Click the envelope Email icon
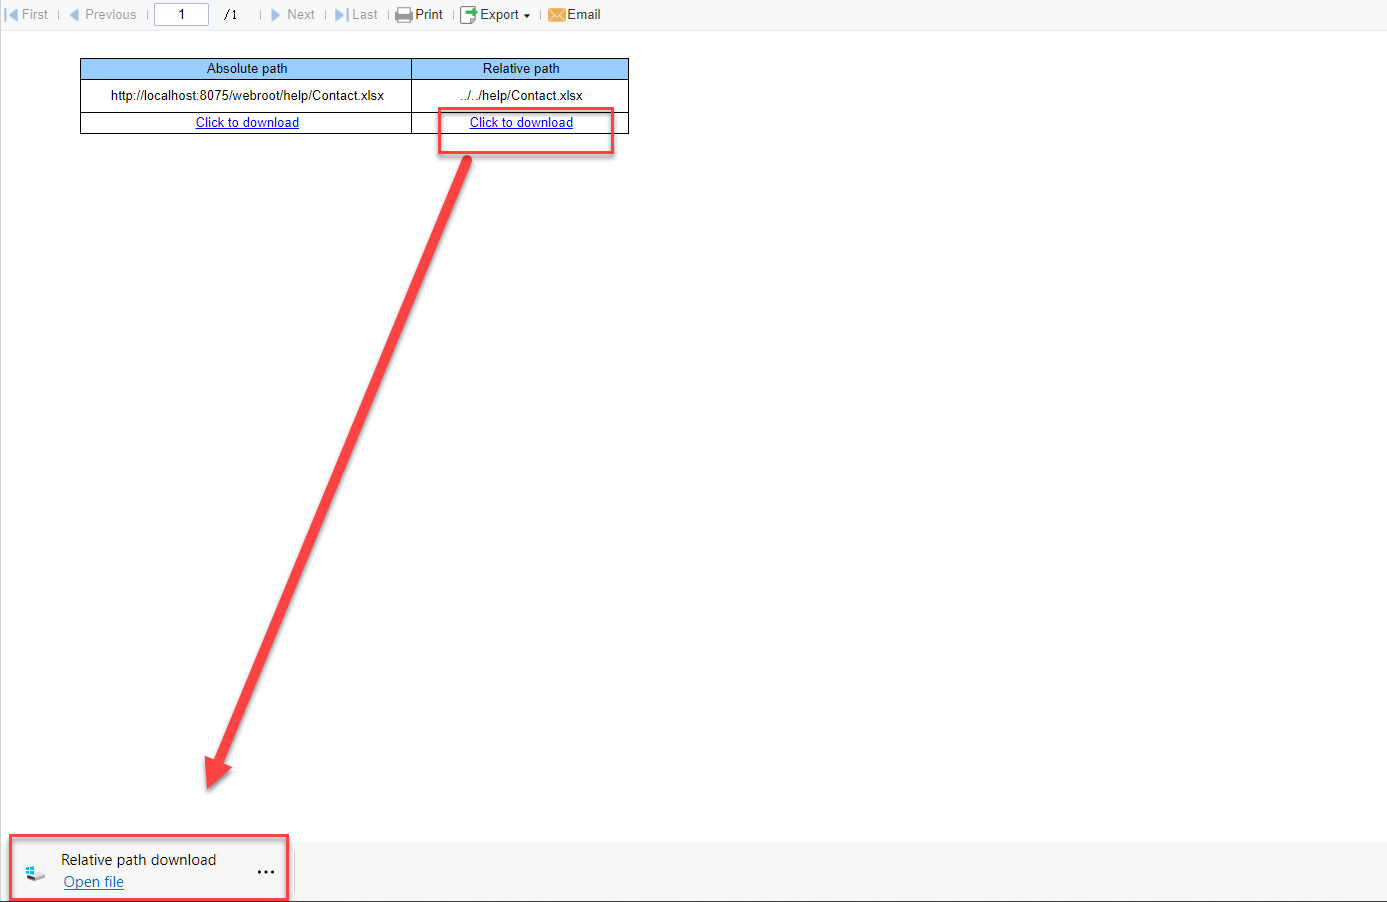The height and width of the screenshot is (902, 1387). pos(556,15)
